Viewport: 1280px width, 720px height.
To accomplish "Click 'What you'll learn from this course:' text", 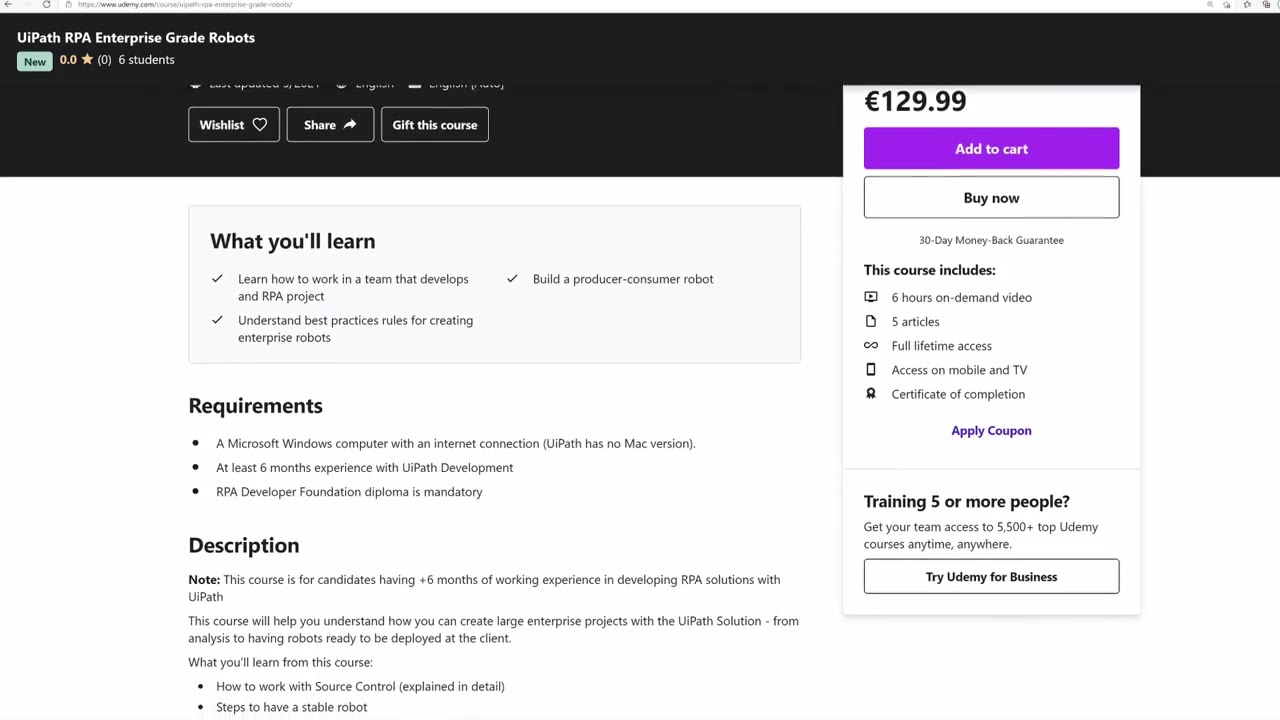I will [x=280, y=663].
